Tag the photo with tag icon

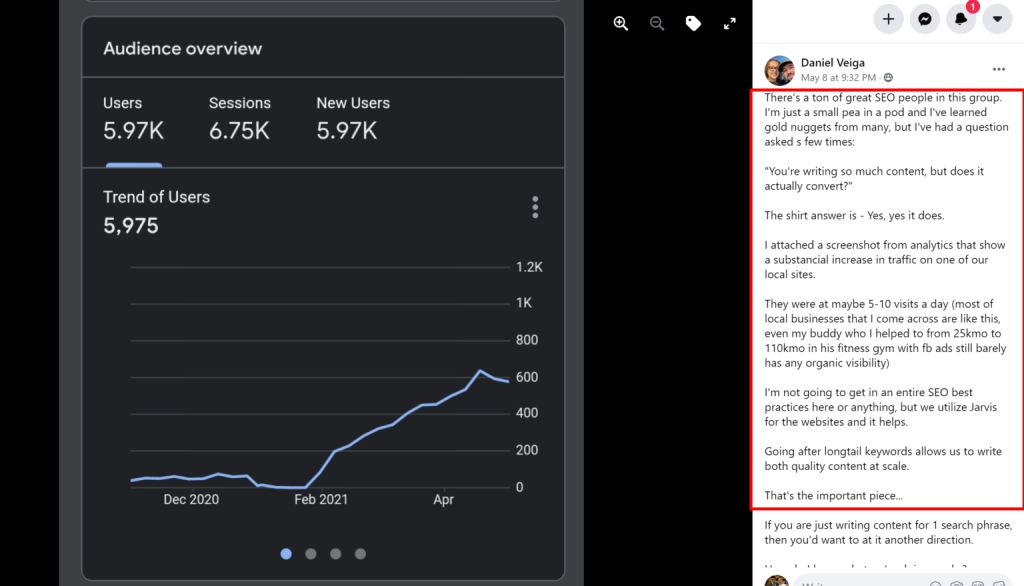pyautogui.click(x=693, y=24)
